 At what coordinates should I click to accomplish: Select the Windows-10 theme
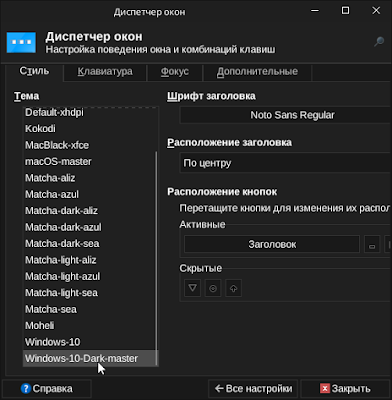90,342
